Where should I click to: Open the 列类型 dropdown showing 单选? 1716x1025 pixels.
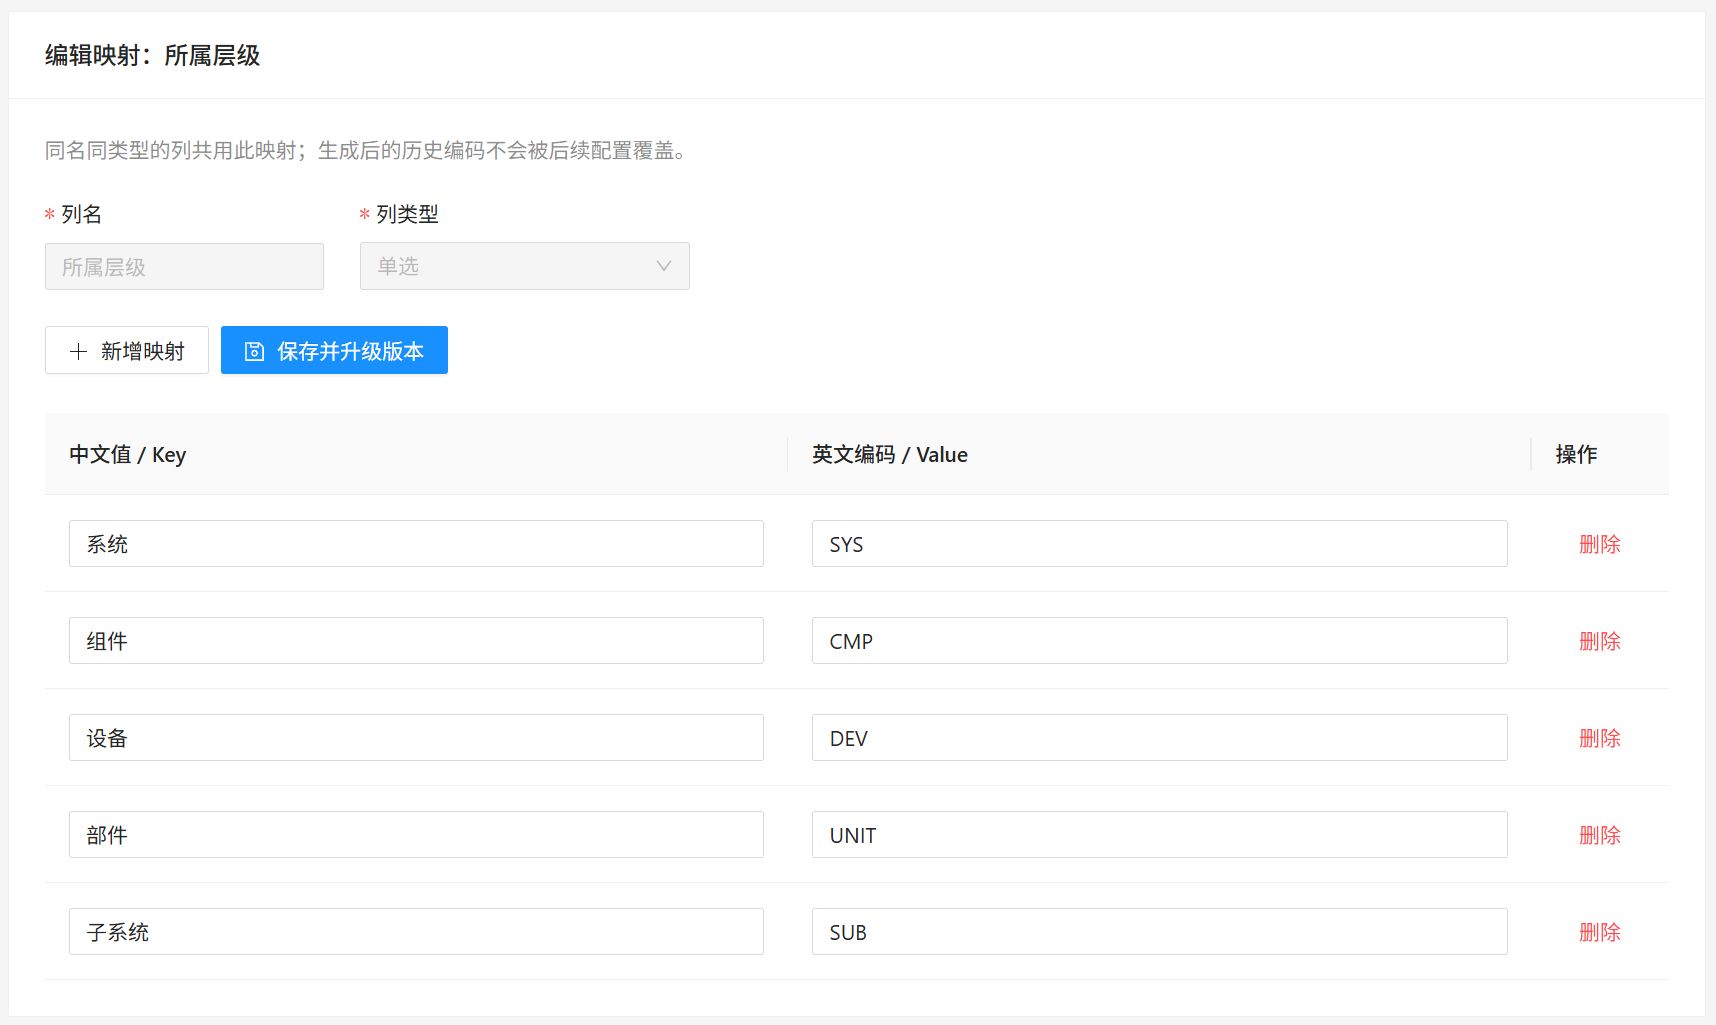pyautogui.click(x=525, y=266)
